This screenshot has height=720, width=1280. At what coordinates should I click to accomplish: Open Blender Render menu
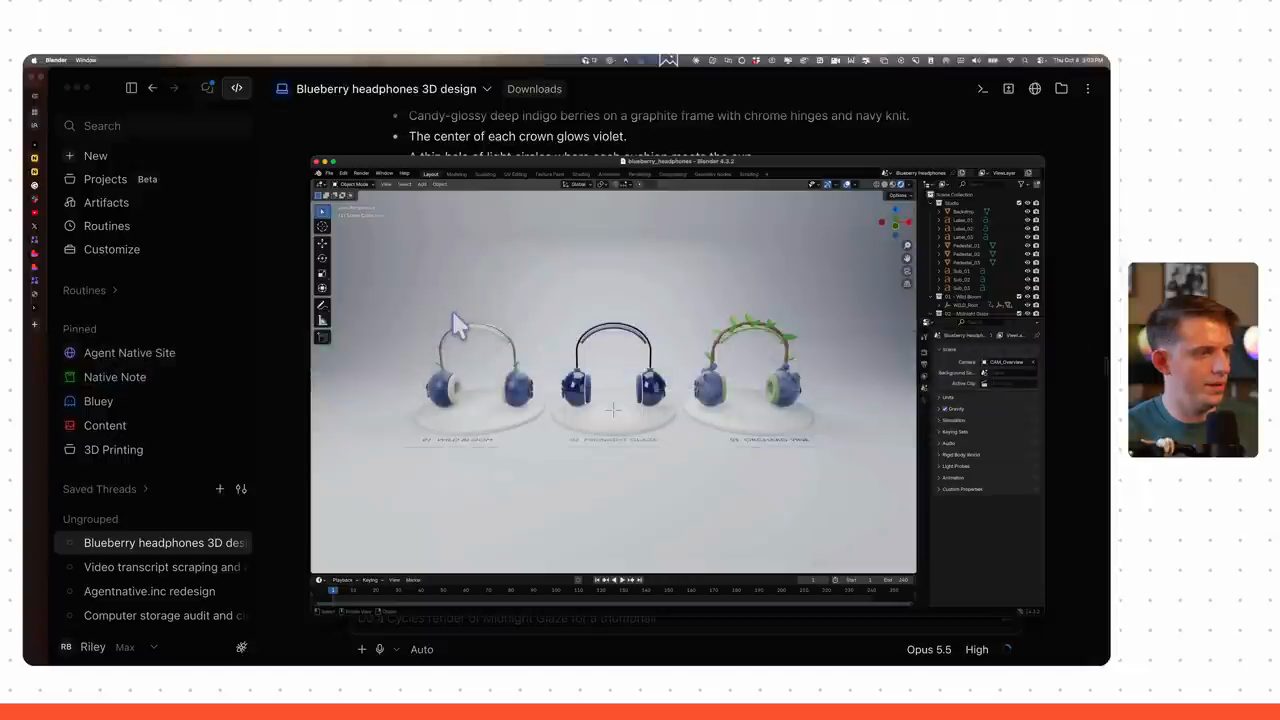[361, 173]
